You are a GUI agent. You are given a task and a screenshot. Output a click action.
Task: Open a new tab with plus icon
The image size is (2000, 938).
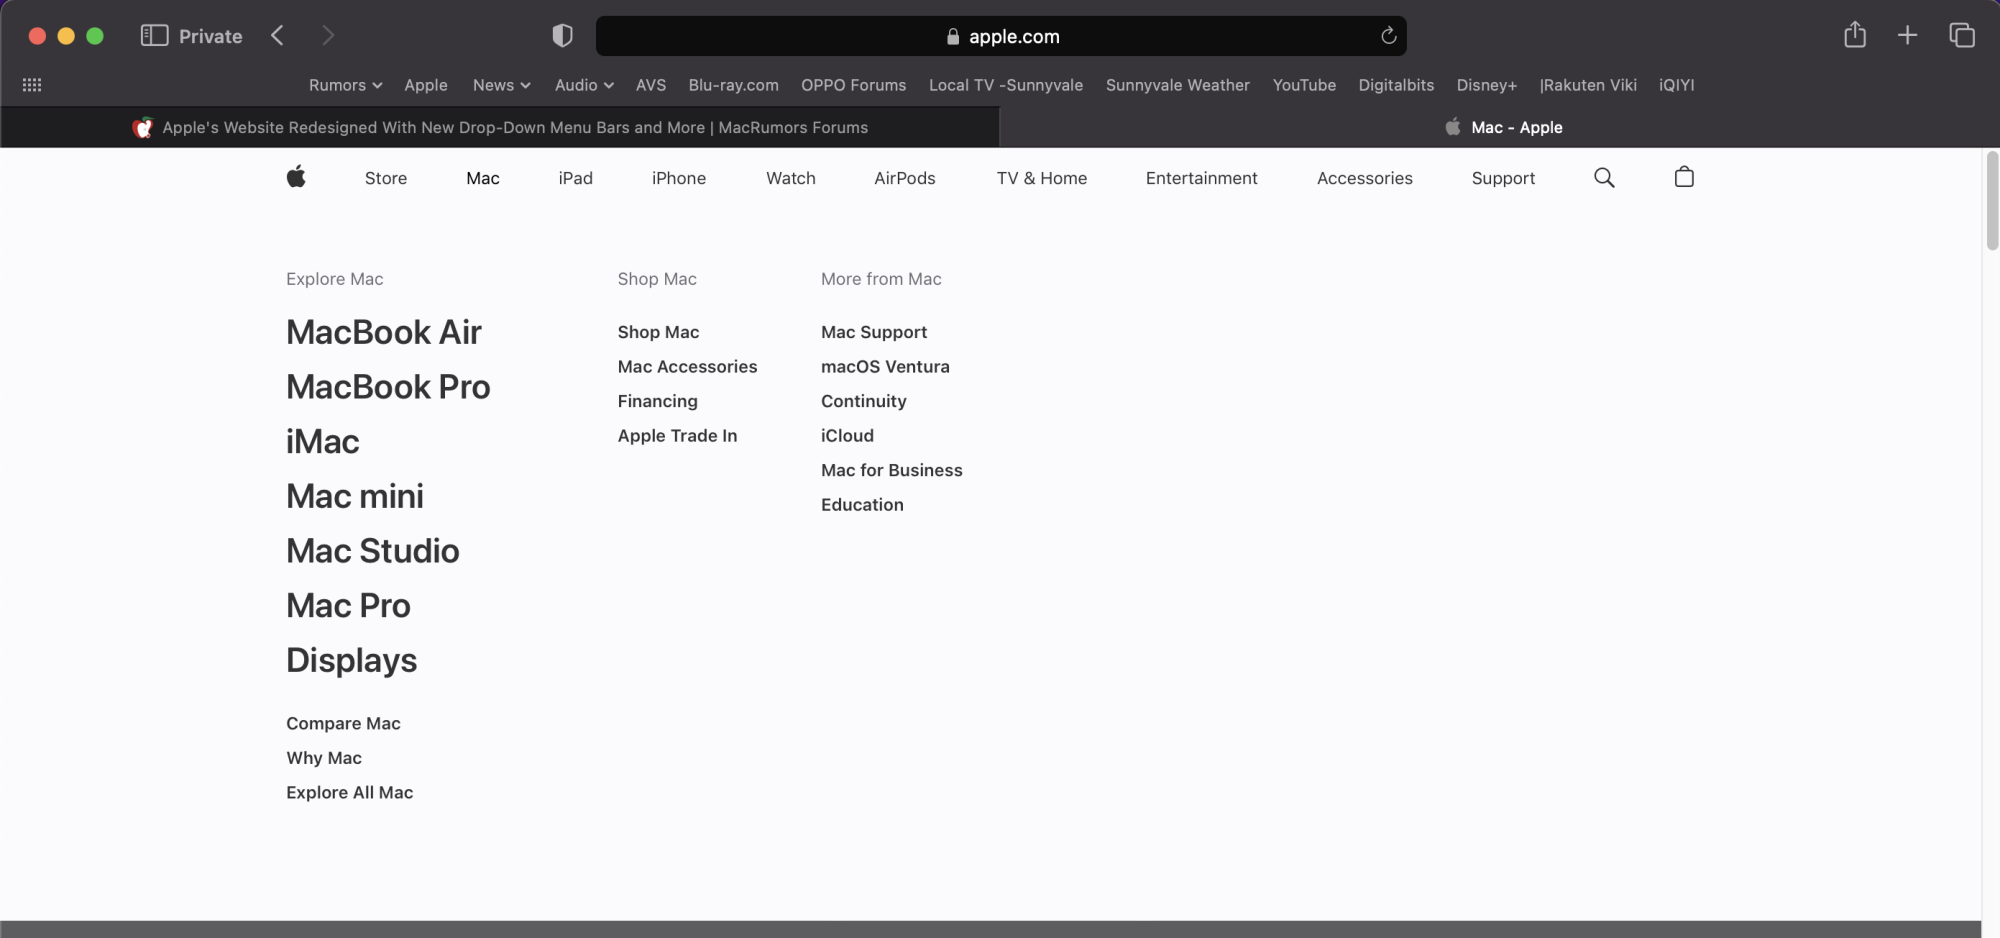point(1907,36)
